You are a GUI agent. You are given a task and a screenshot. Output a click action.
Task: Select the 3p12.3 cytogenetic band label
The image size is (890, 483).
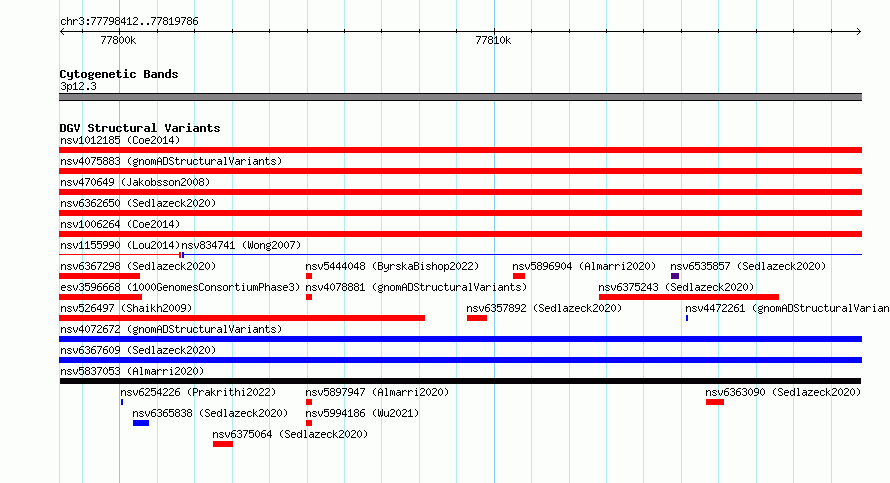tap(78, 86)
